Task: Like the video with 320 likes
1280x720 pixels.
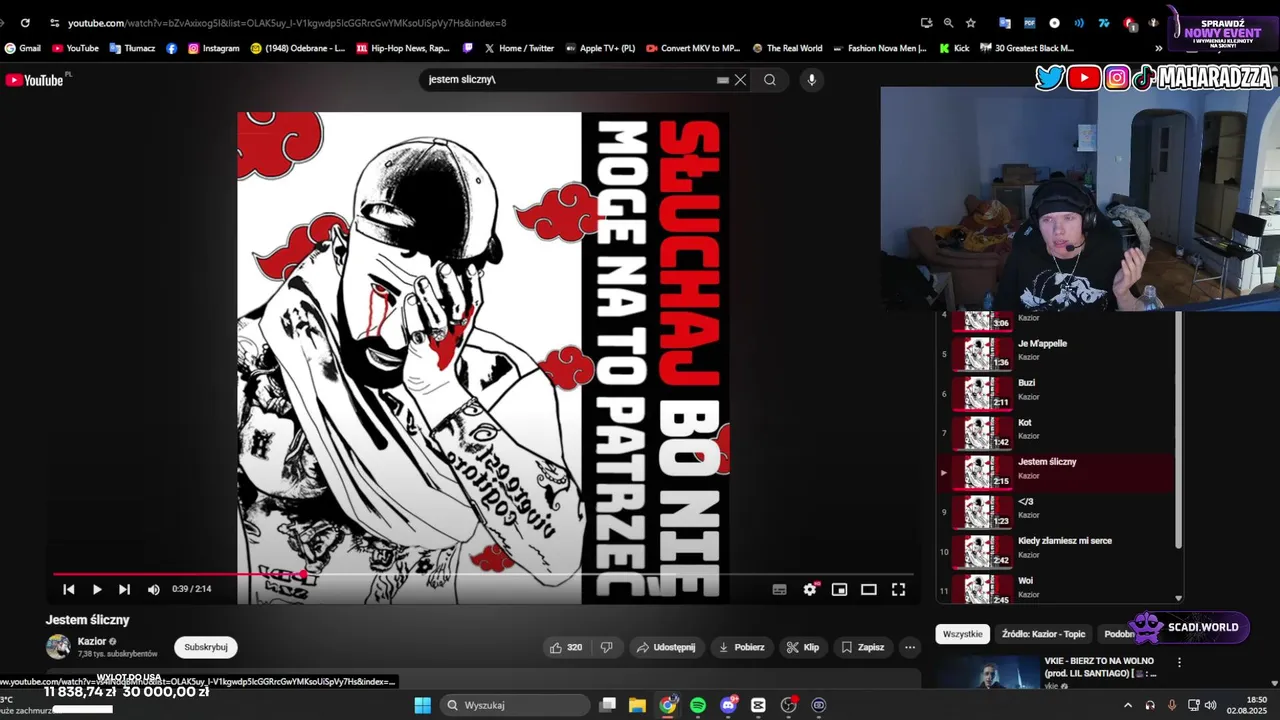Action: point(565,647)
